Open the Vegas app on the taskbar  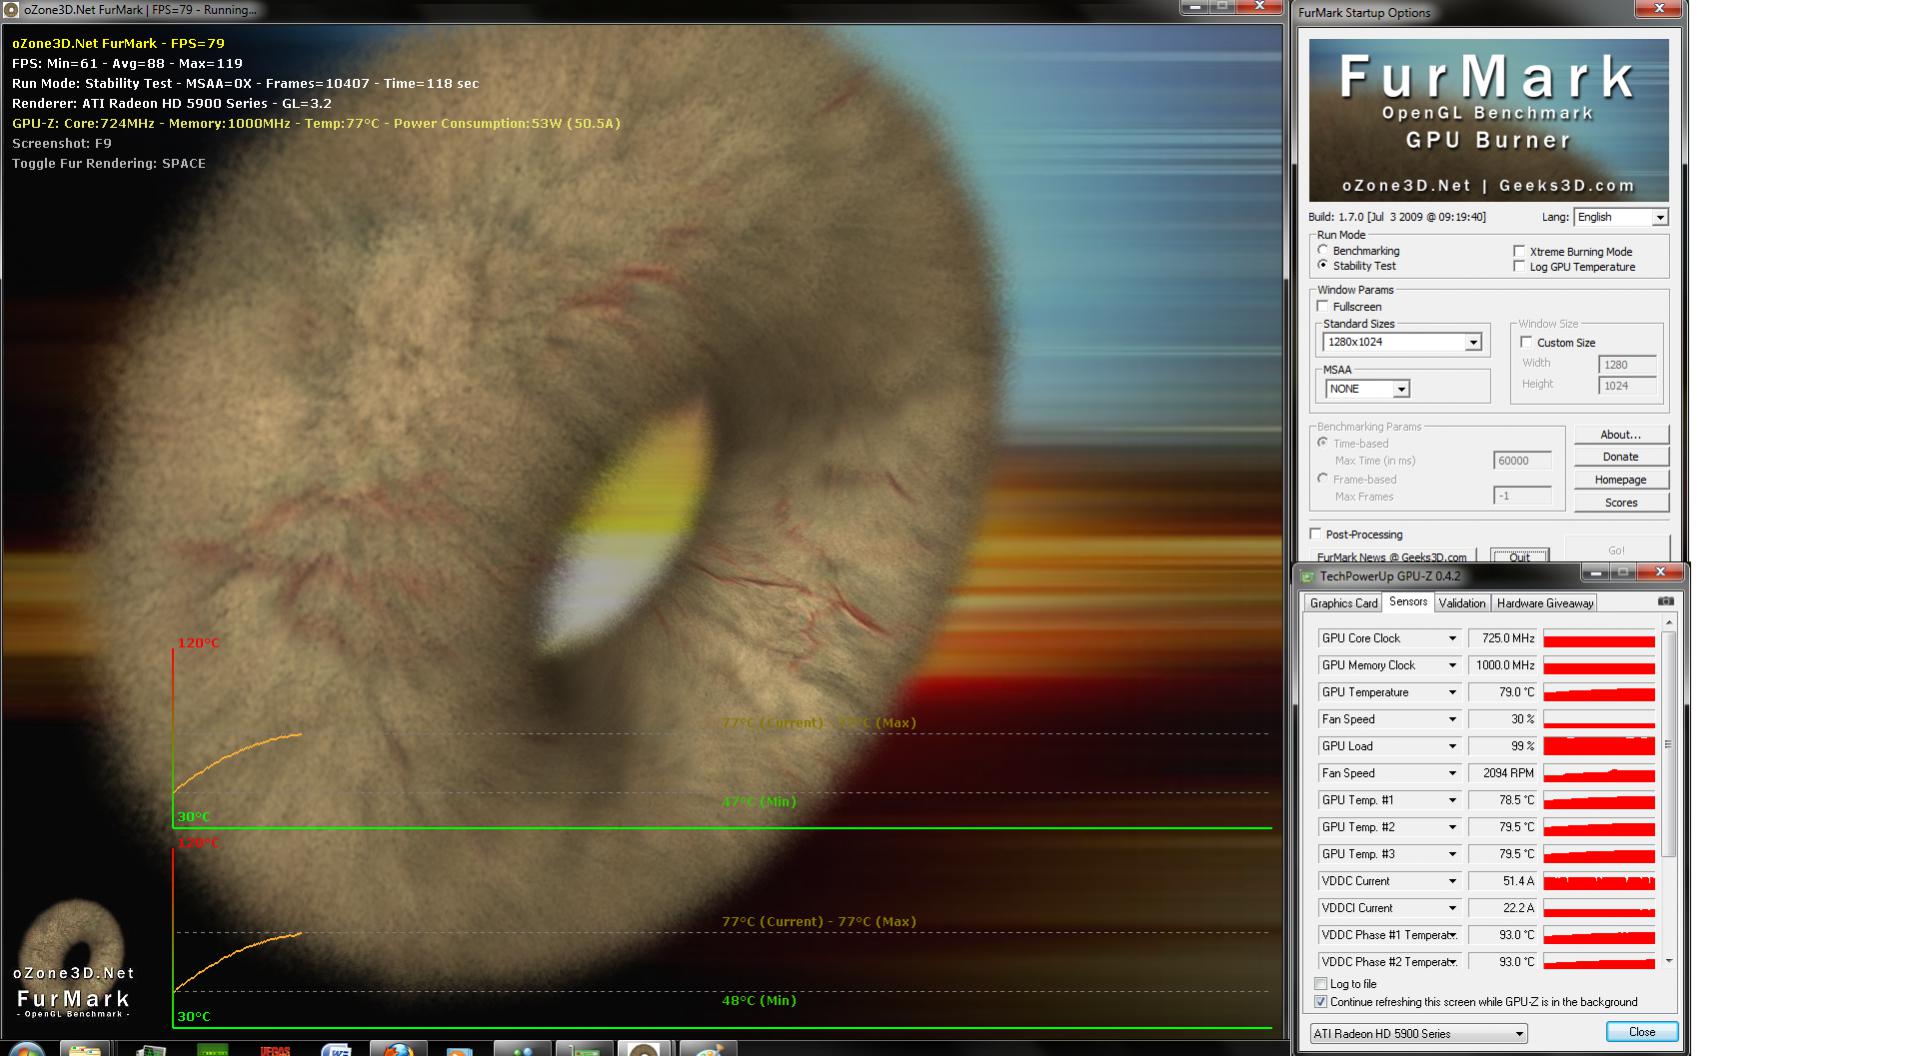(275, 1050)
